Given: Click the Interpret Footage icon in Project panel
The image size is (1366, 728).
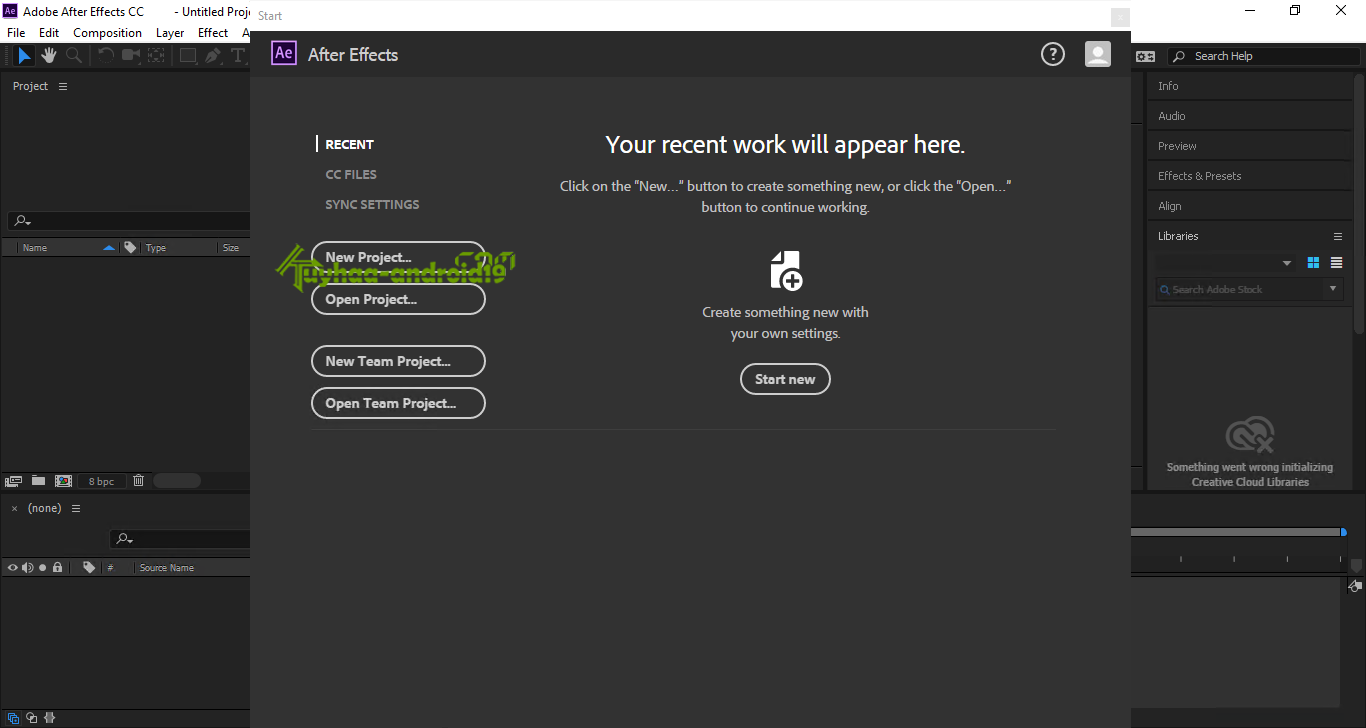Looking at the screenshot, I should click(14, 481).
